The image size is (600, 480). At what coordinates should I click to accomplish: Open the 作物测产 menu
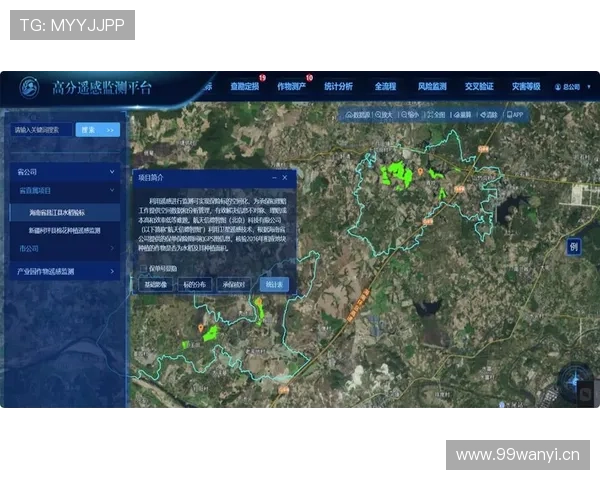292,87
